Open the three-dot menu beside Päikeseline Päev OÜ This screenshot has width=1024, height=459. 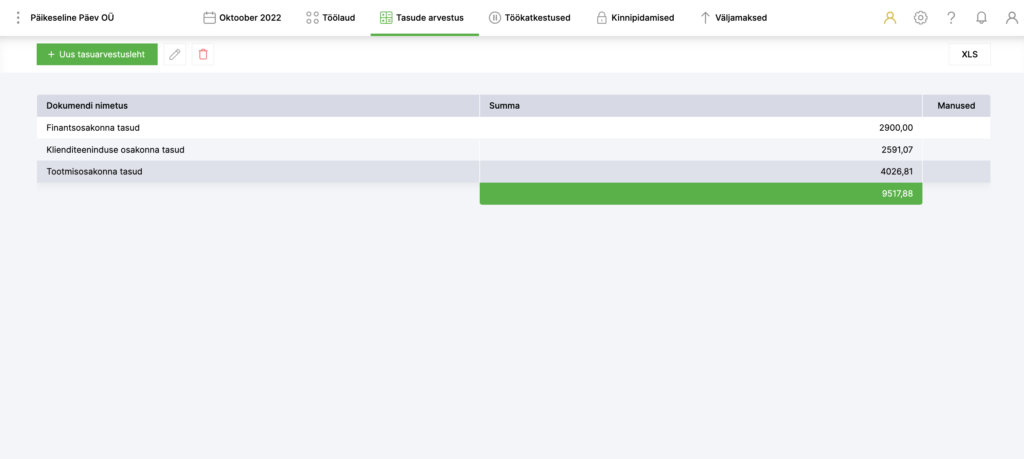(18, 18)
